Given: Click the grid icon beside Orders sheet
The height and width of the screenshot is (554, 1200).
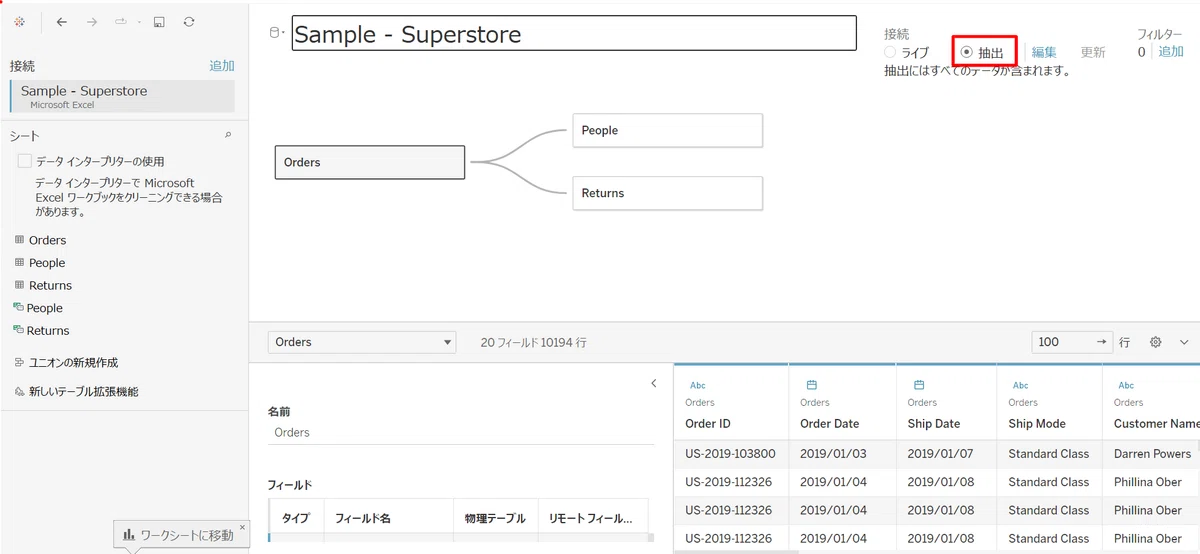Looking at the screenshot, I should pos(19,240).
